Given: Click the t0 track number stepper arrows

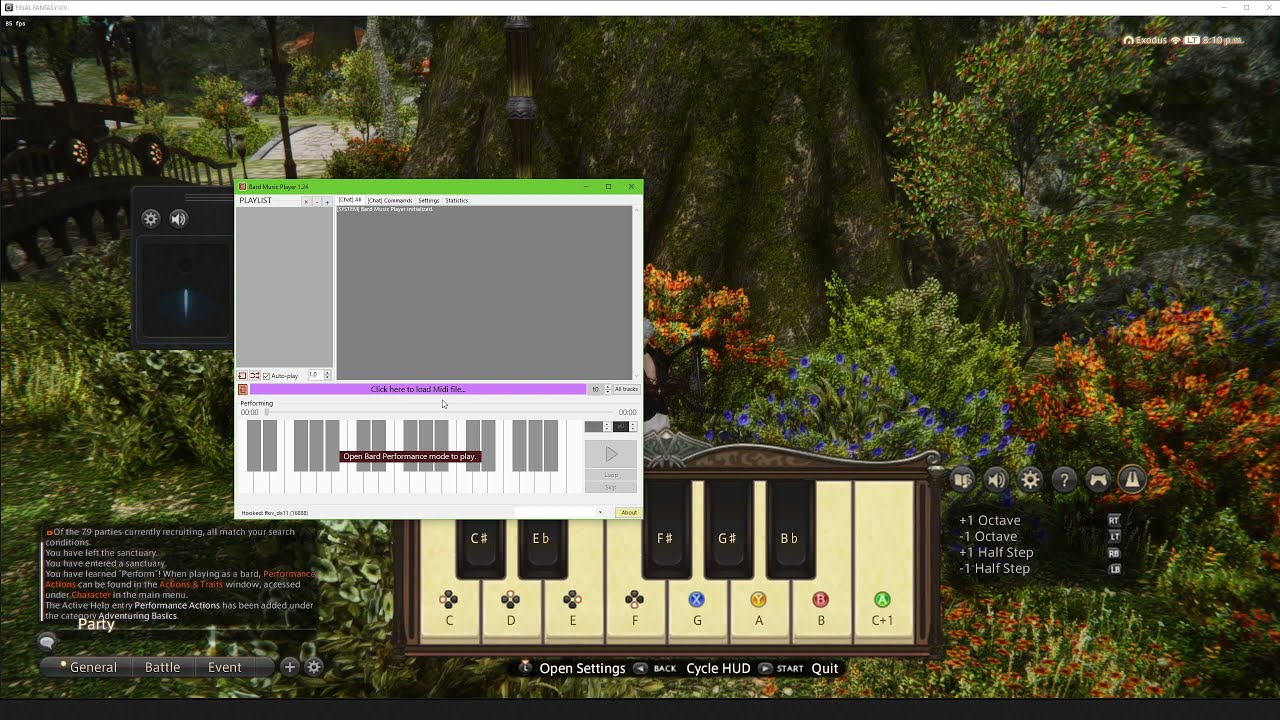Looking at the screenshot, I should coord(608,389).
